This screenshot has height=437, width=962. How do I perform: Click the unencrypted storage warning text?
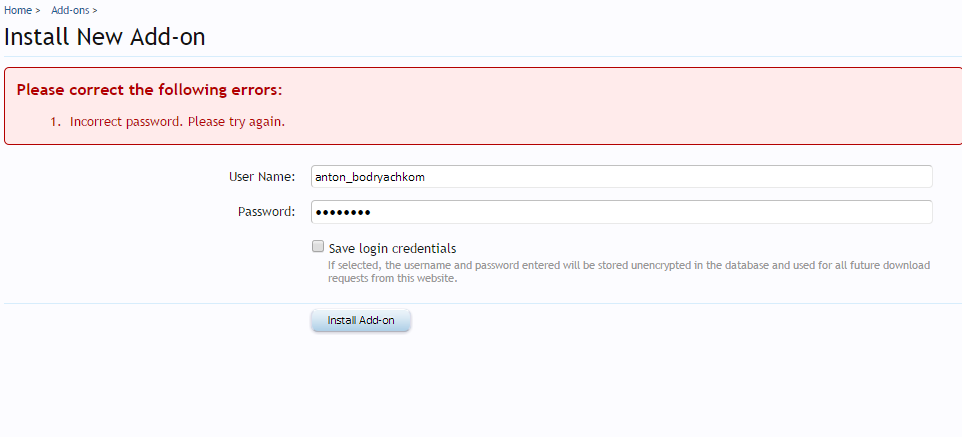point(628,272)
